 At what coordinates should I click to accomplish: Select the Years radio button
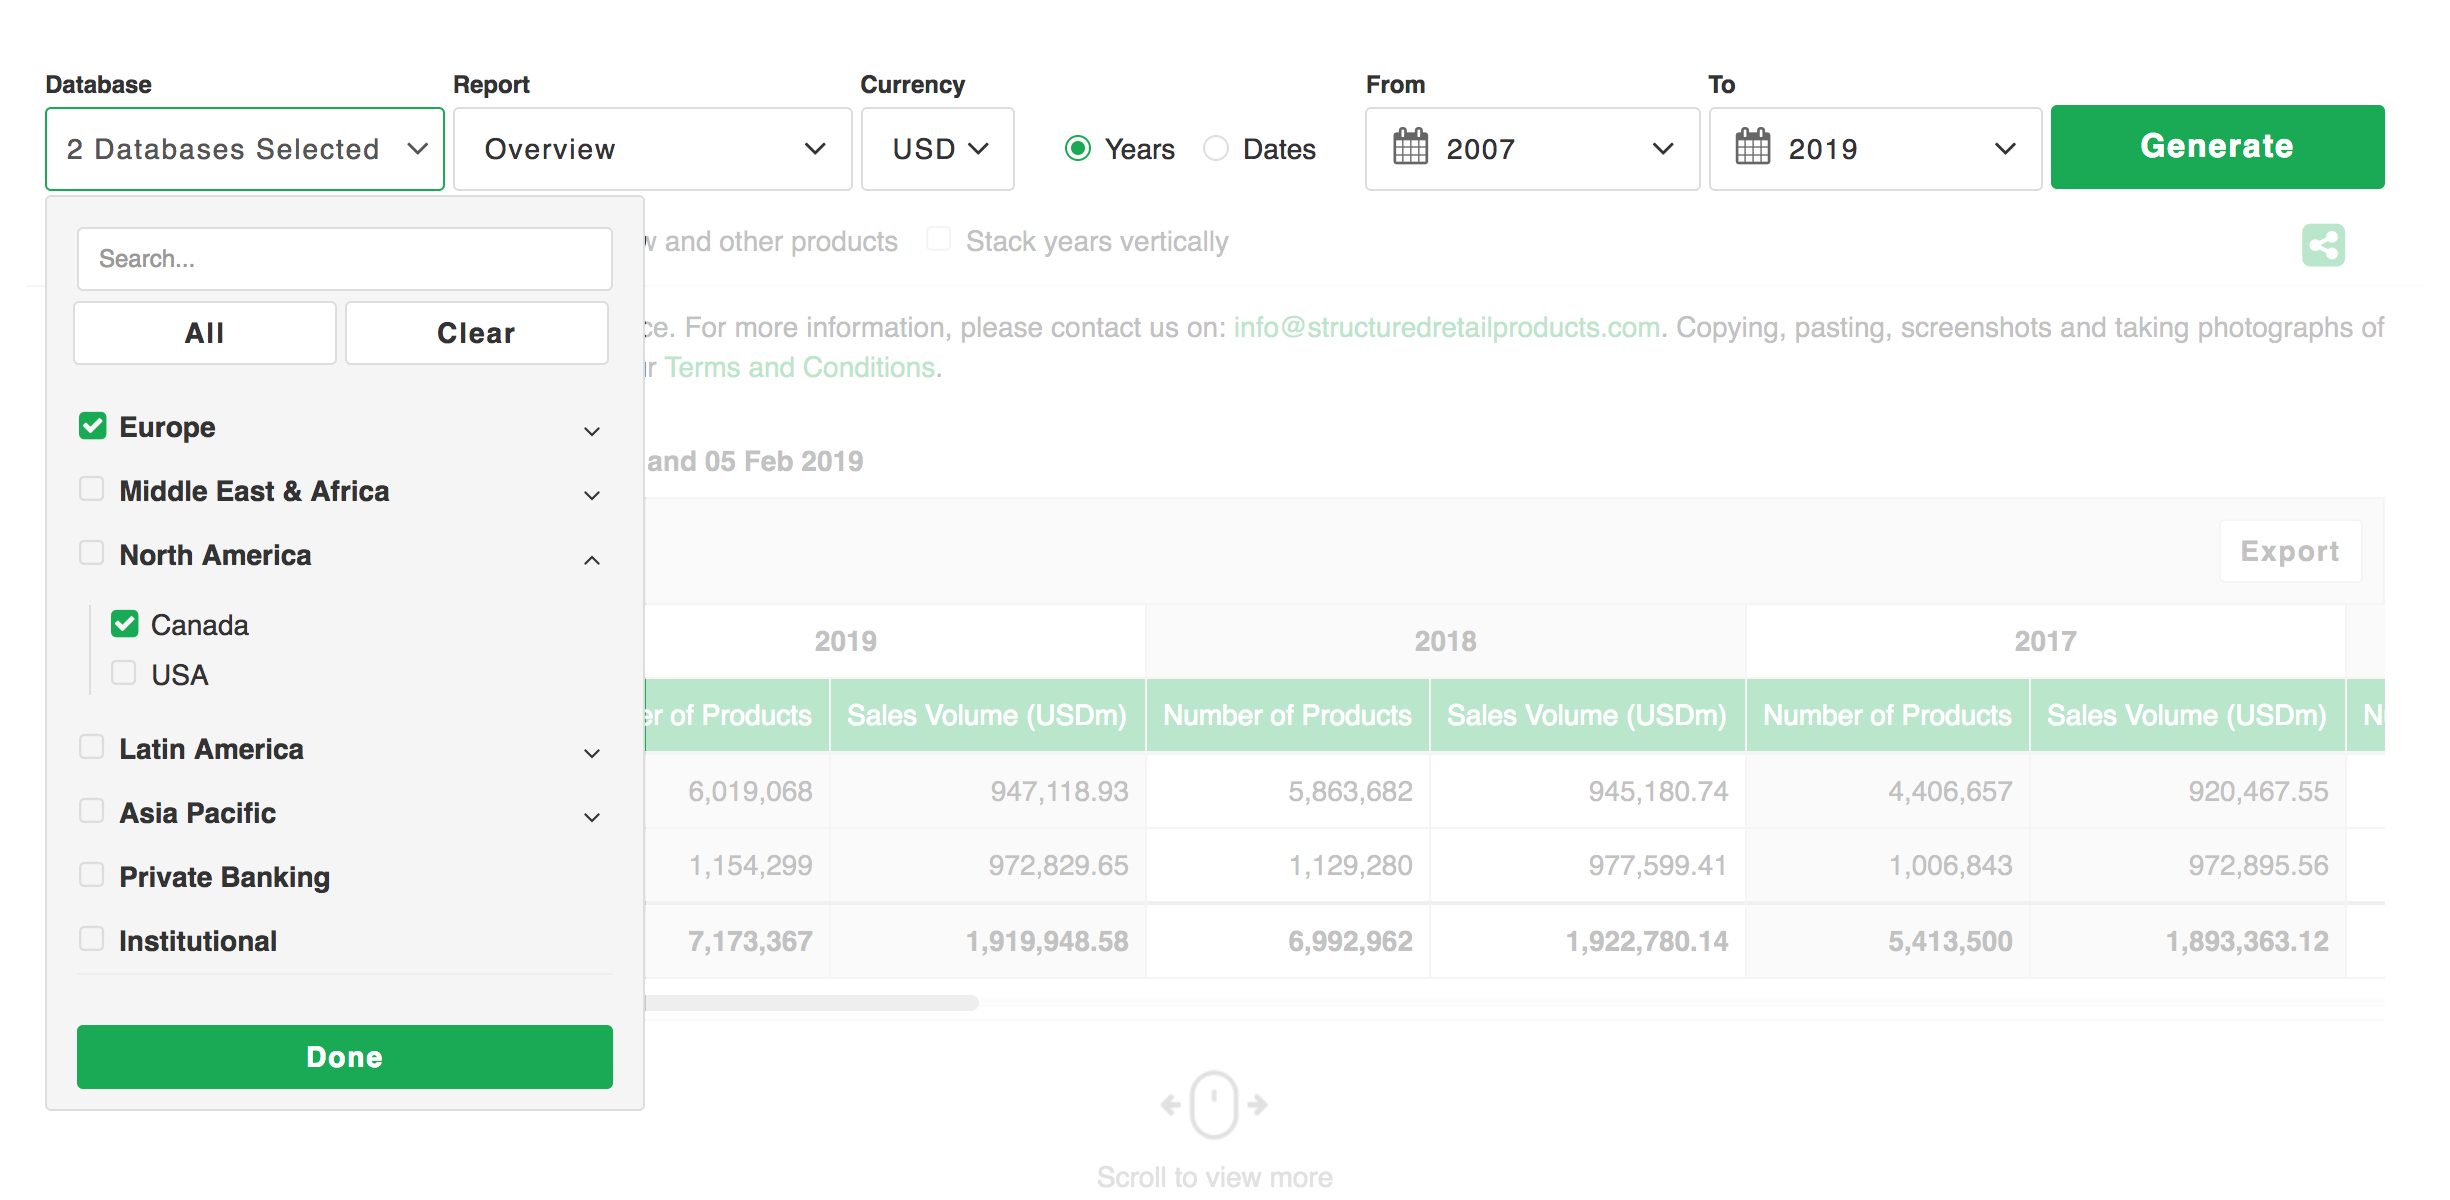(x=1077, y=148)
